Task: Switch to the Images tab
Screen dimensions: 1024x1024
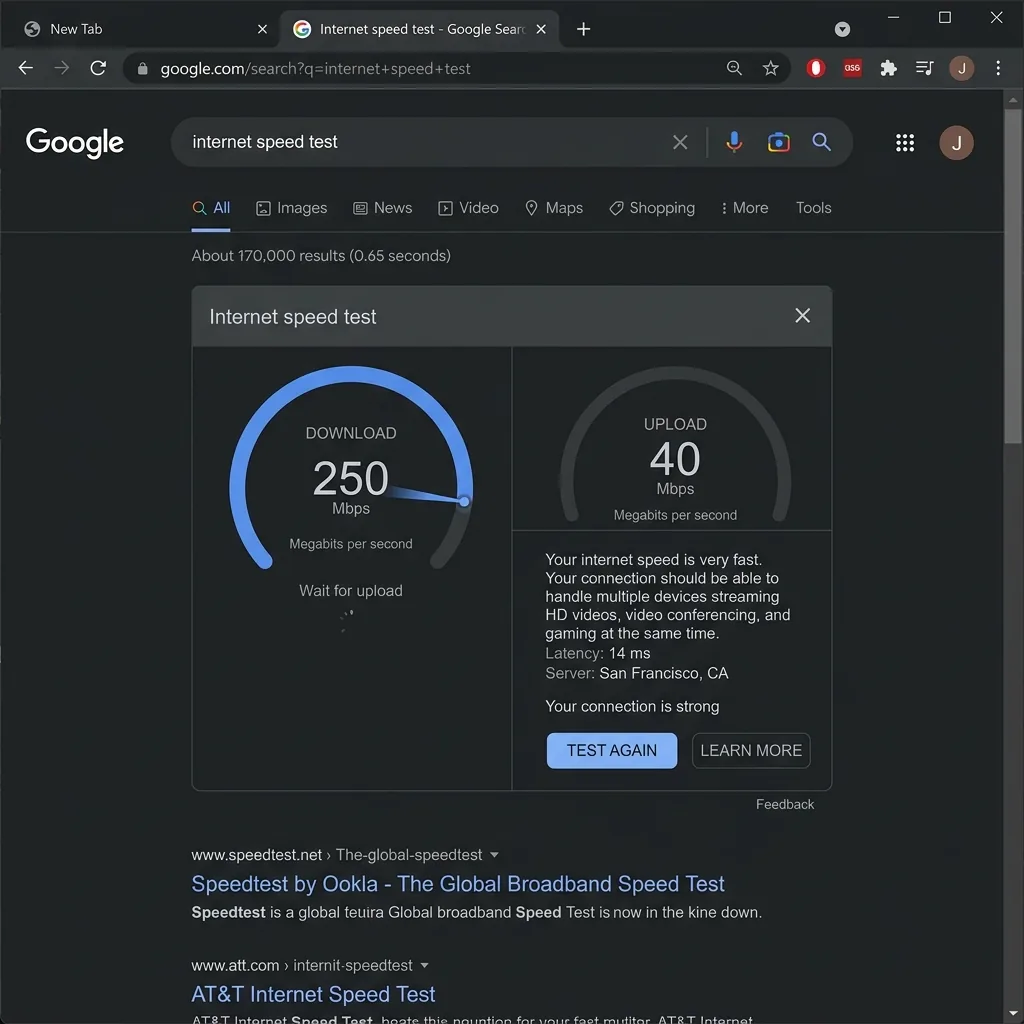Action: coord(291,208)
